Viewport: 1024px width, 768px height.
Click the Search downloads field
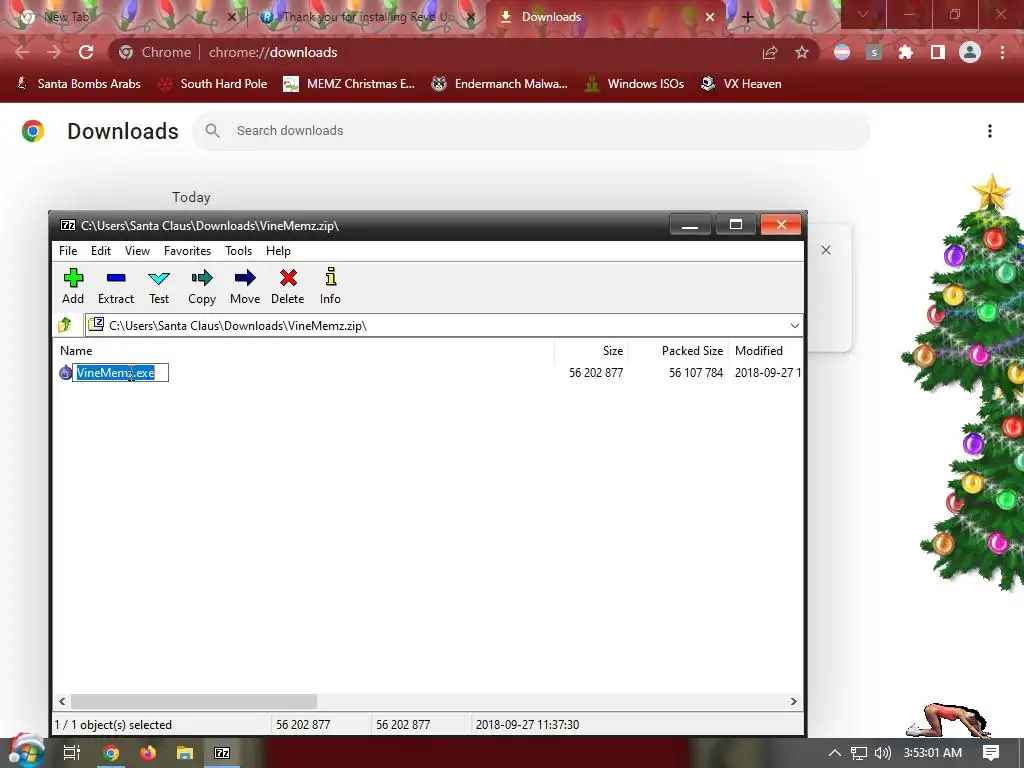(531, 131)
